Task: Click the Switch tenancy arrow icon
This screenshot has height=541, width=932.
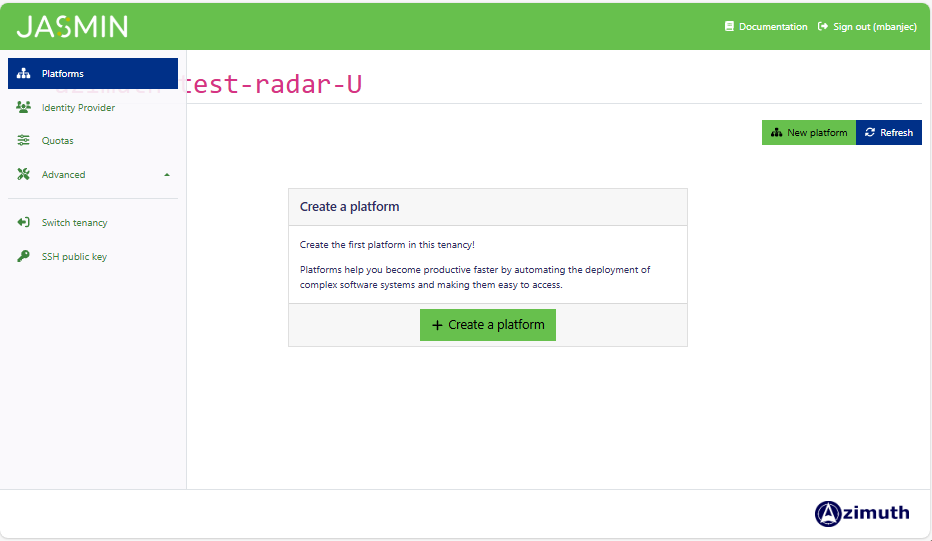Action: 24,223
